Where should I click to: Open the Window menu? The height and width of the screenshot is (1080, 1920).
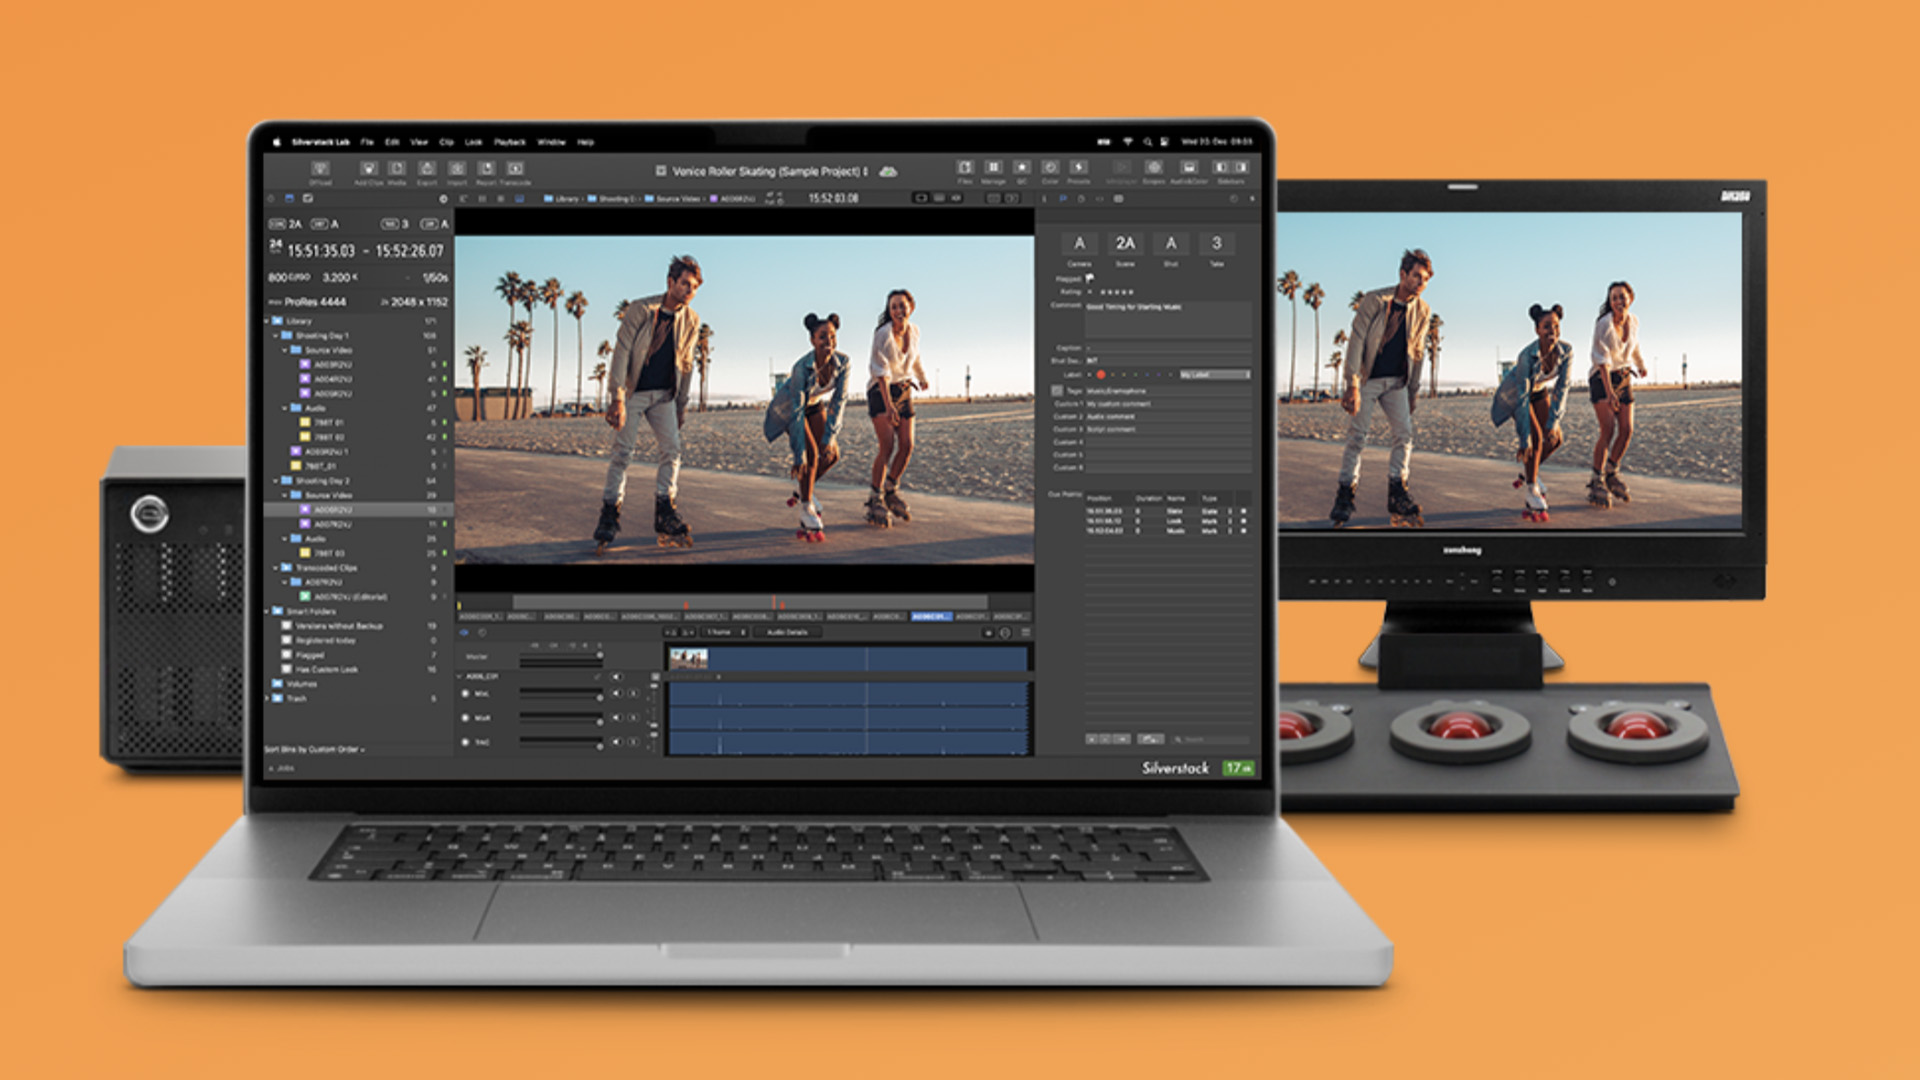click(551, 142)
